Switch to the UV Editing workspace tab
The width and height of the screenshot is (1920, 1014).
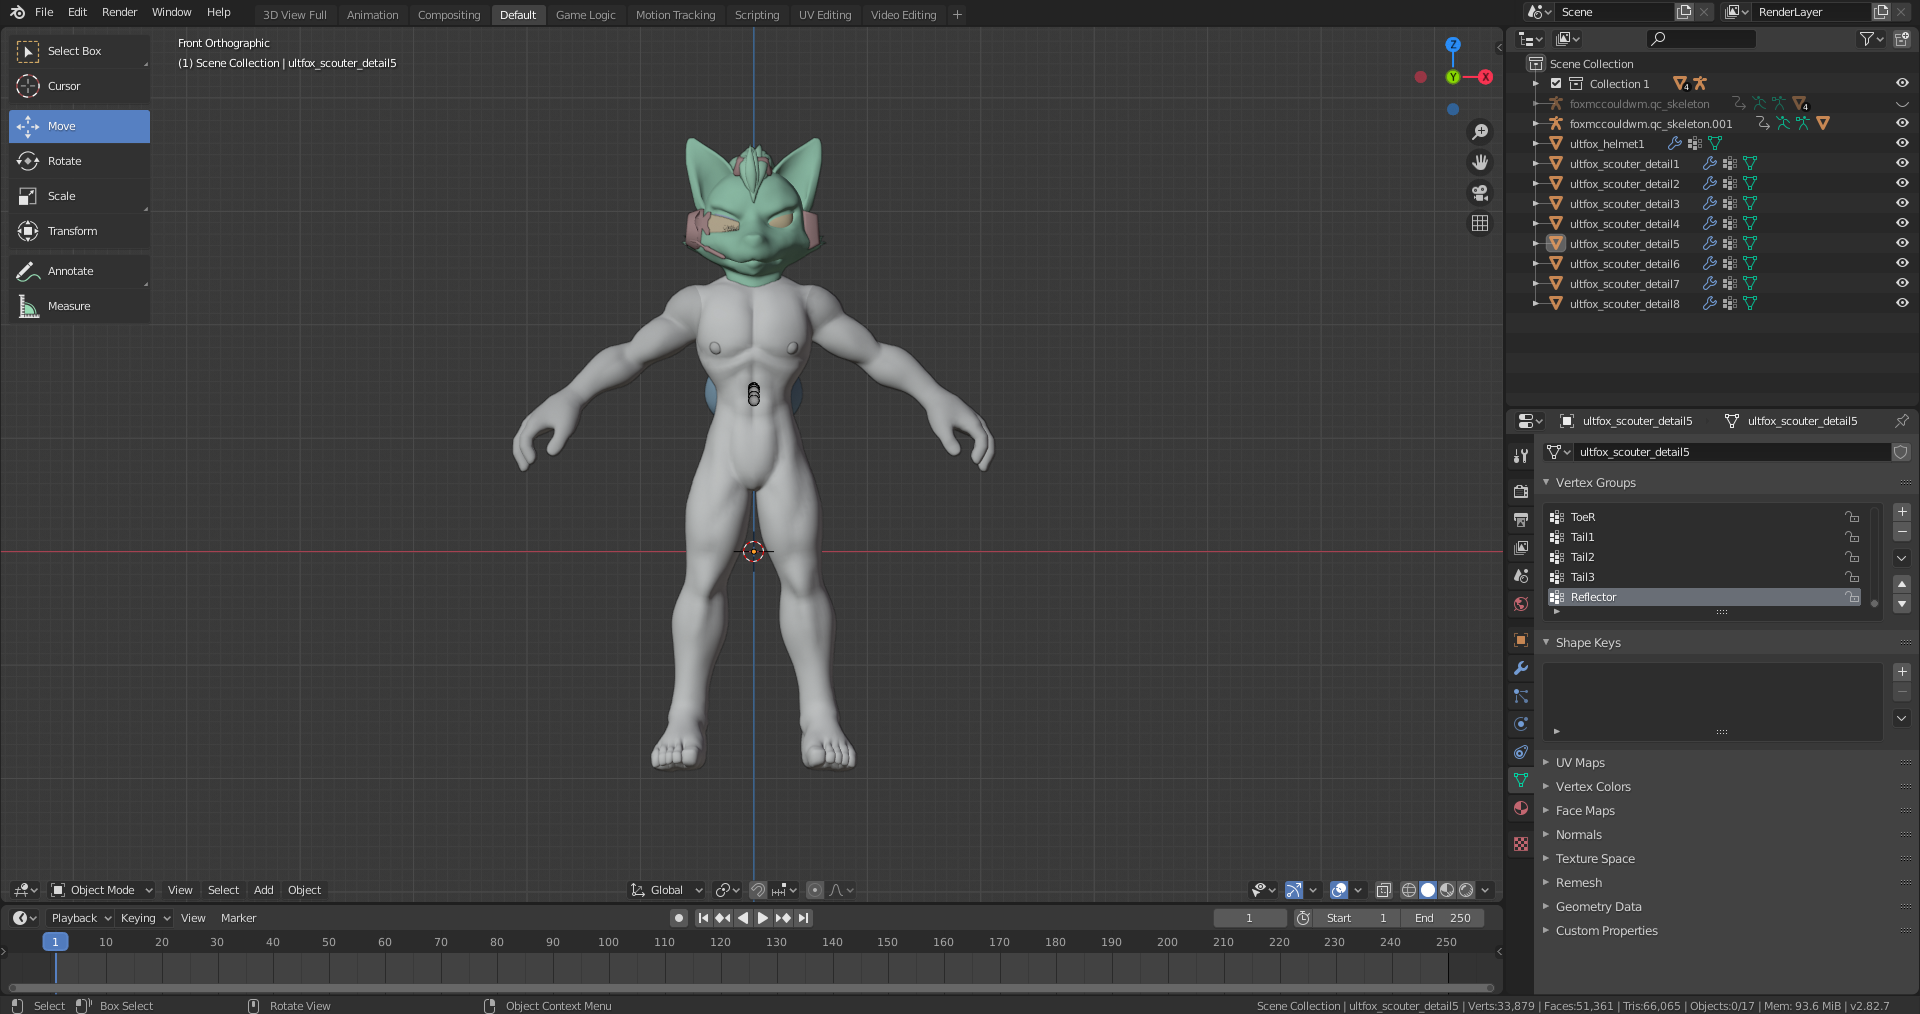point(824,15)
